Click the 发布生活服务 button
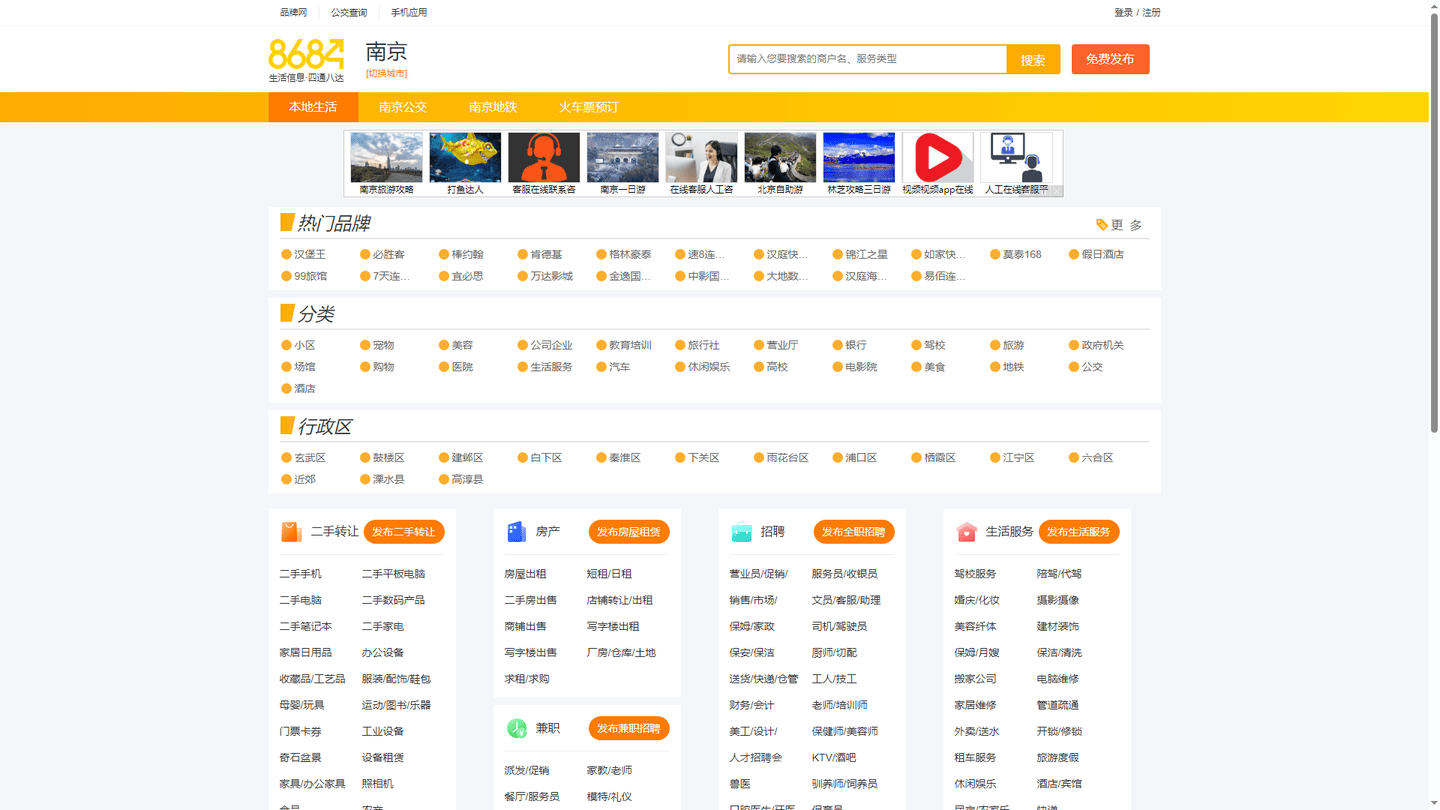The width and height of the screenshot is (1440, 810). [1079, 532]
